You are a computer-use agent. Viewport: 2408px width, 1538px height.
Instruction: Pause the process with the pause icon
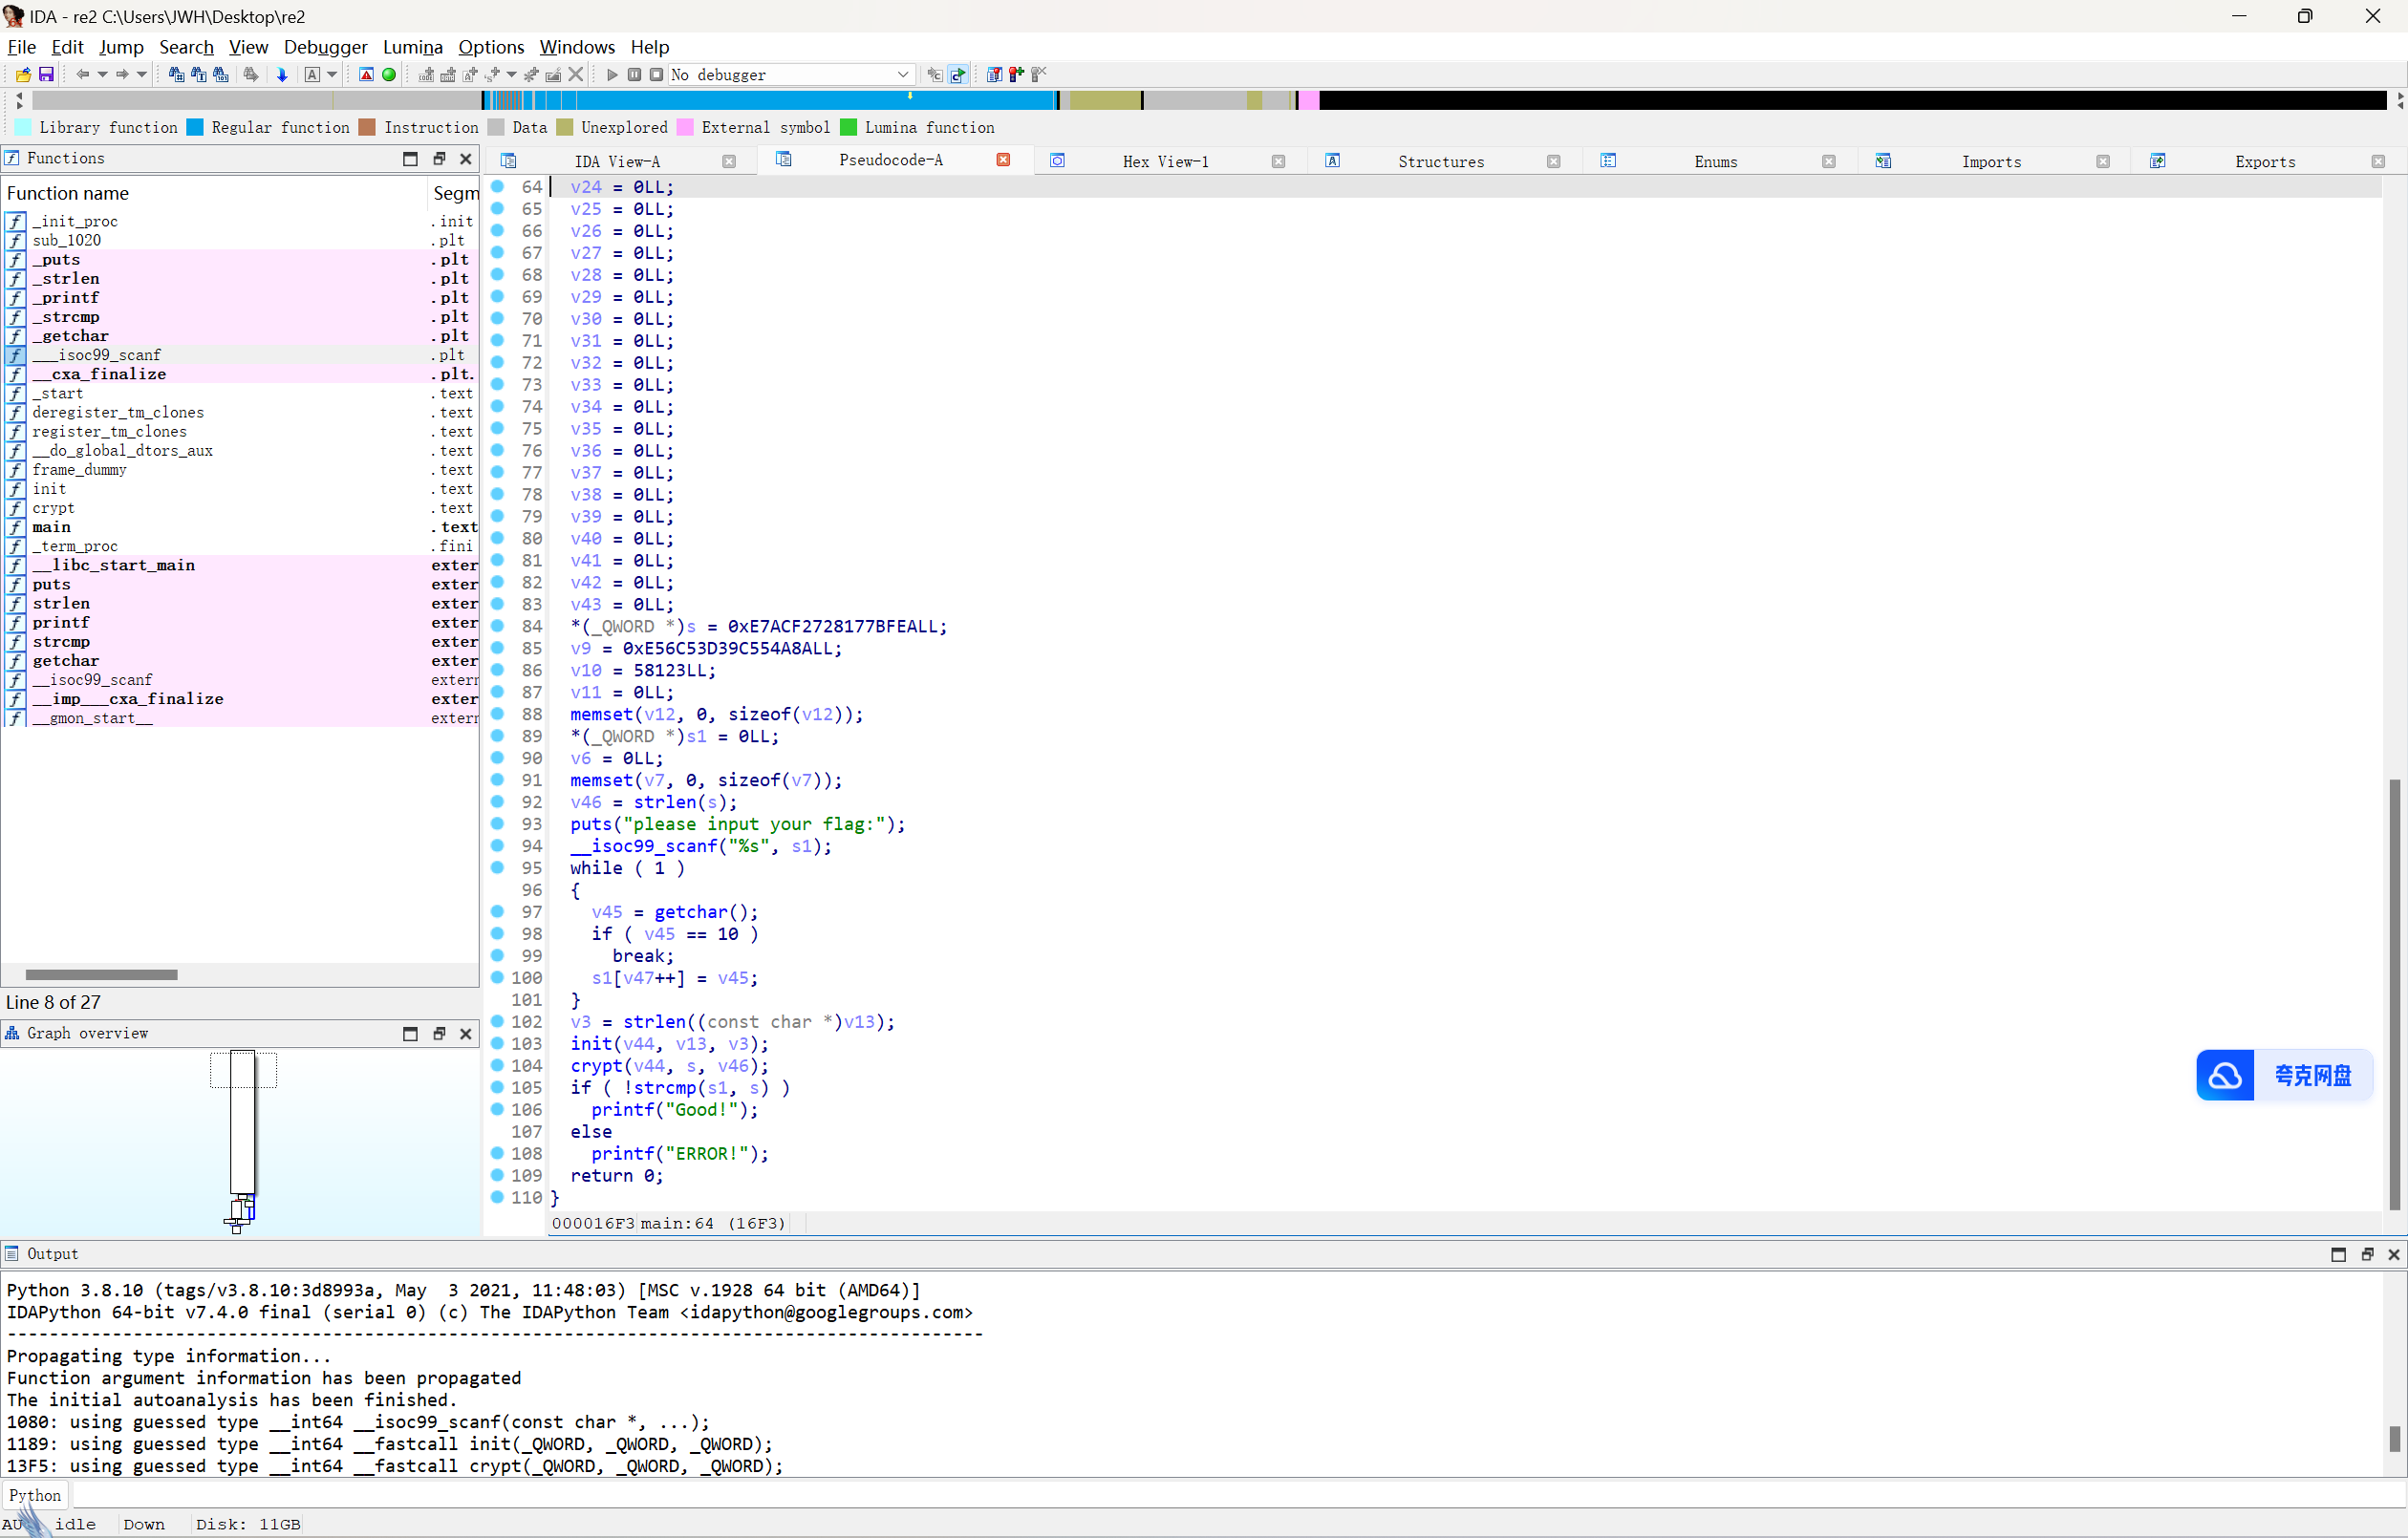coord(634,75)
